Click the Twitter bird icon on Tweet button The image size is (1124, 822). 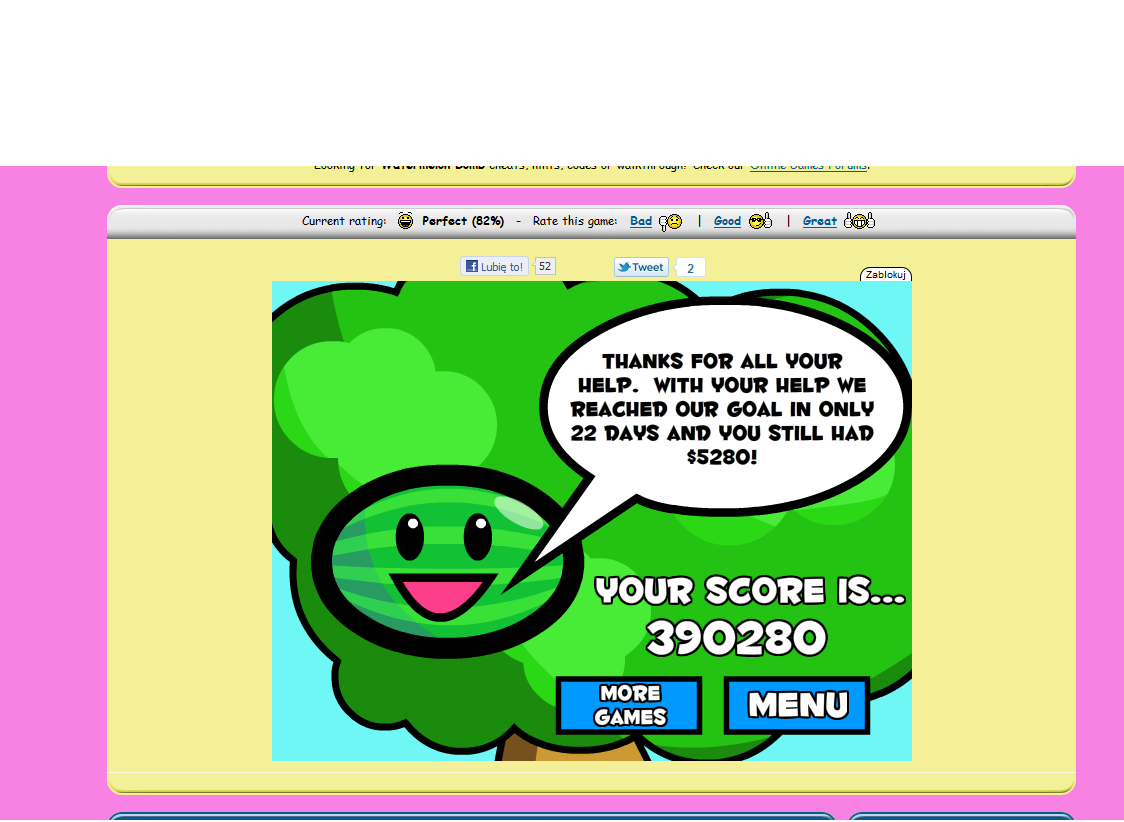tap(624, 267)
